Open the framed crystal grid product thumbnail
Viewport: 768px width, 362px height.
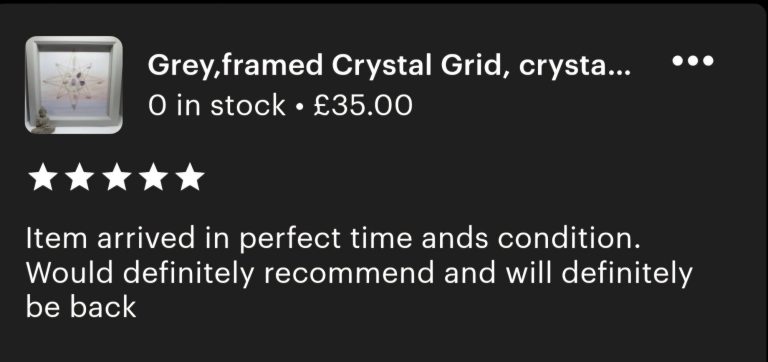coord(74,85)
